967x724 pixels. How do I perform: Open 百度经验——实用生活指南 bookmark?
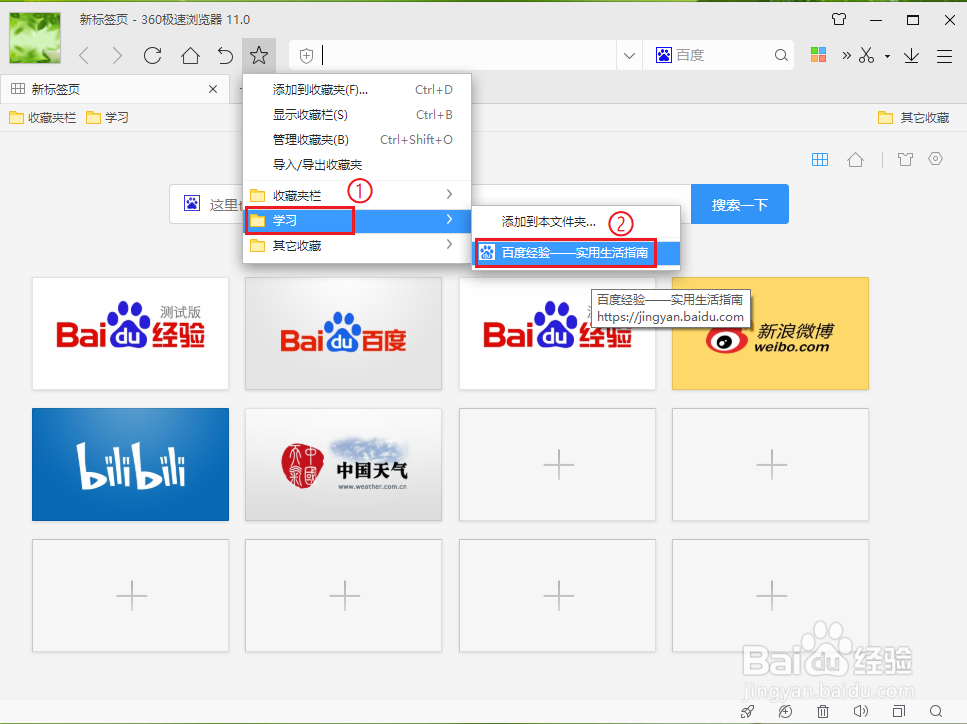(576, 253)
